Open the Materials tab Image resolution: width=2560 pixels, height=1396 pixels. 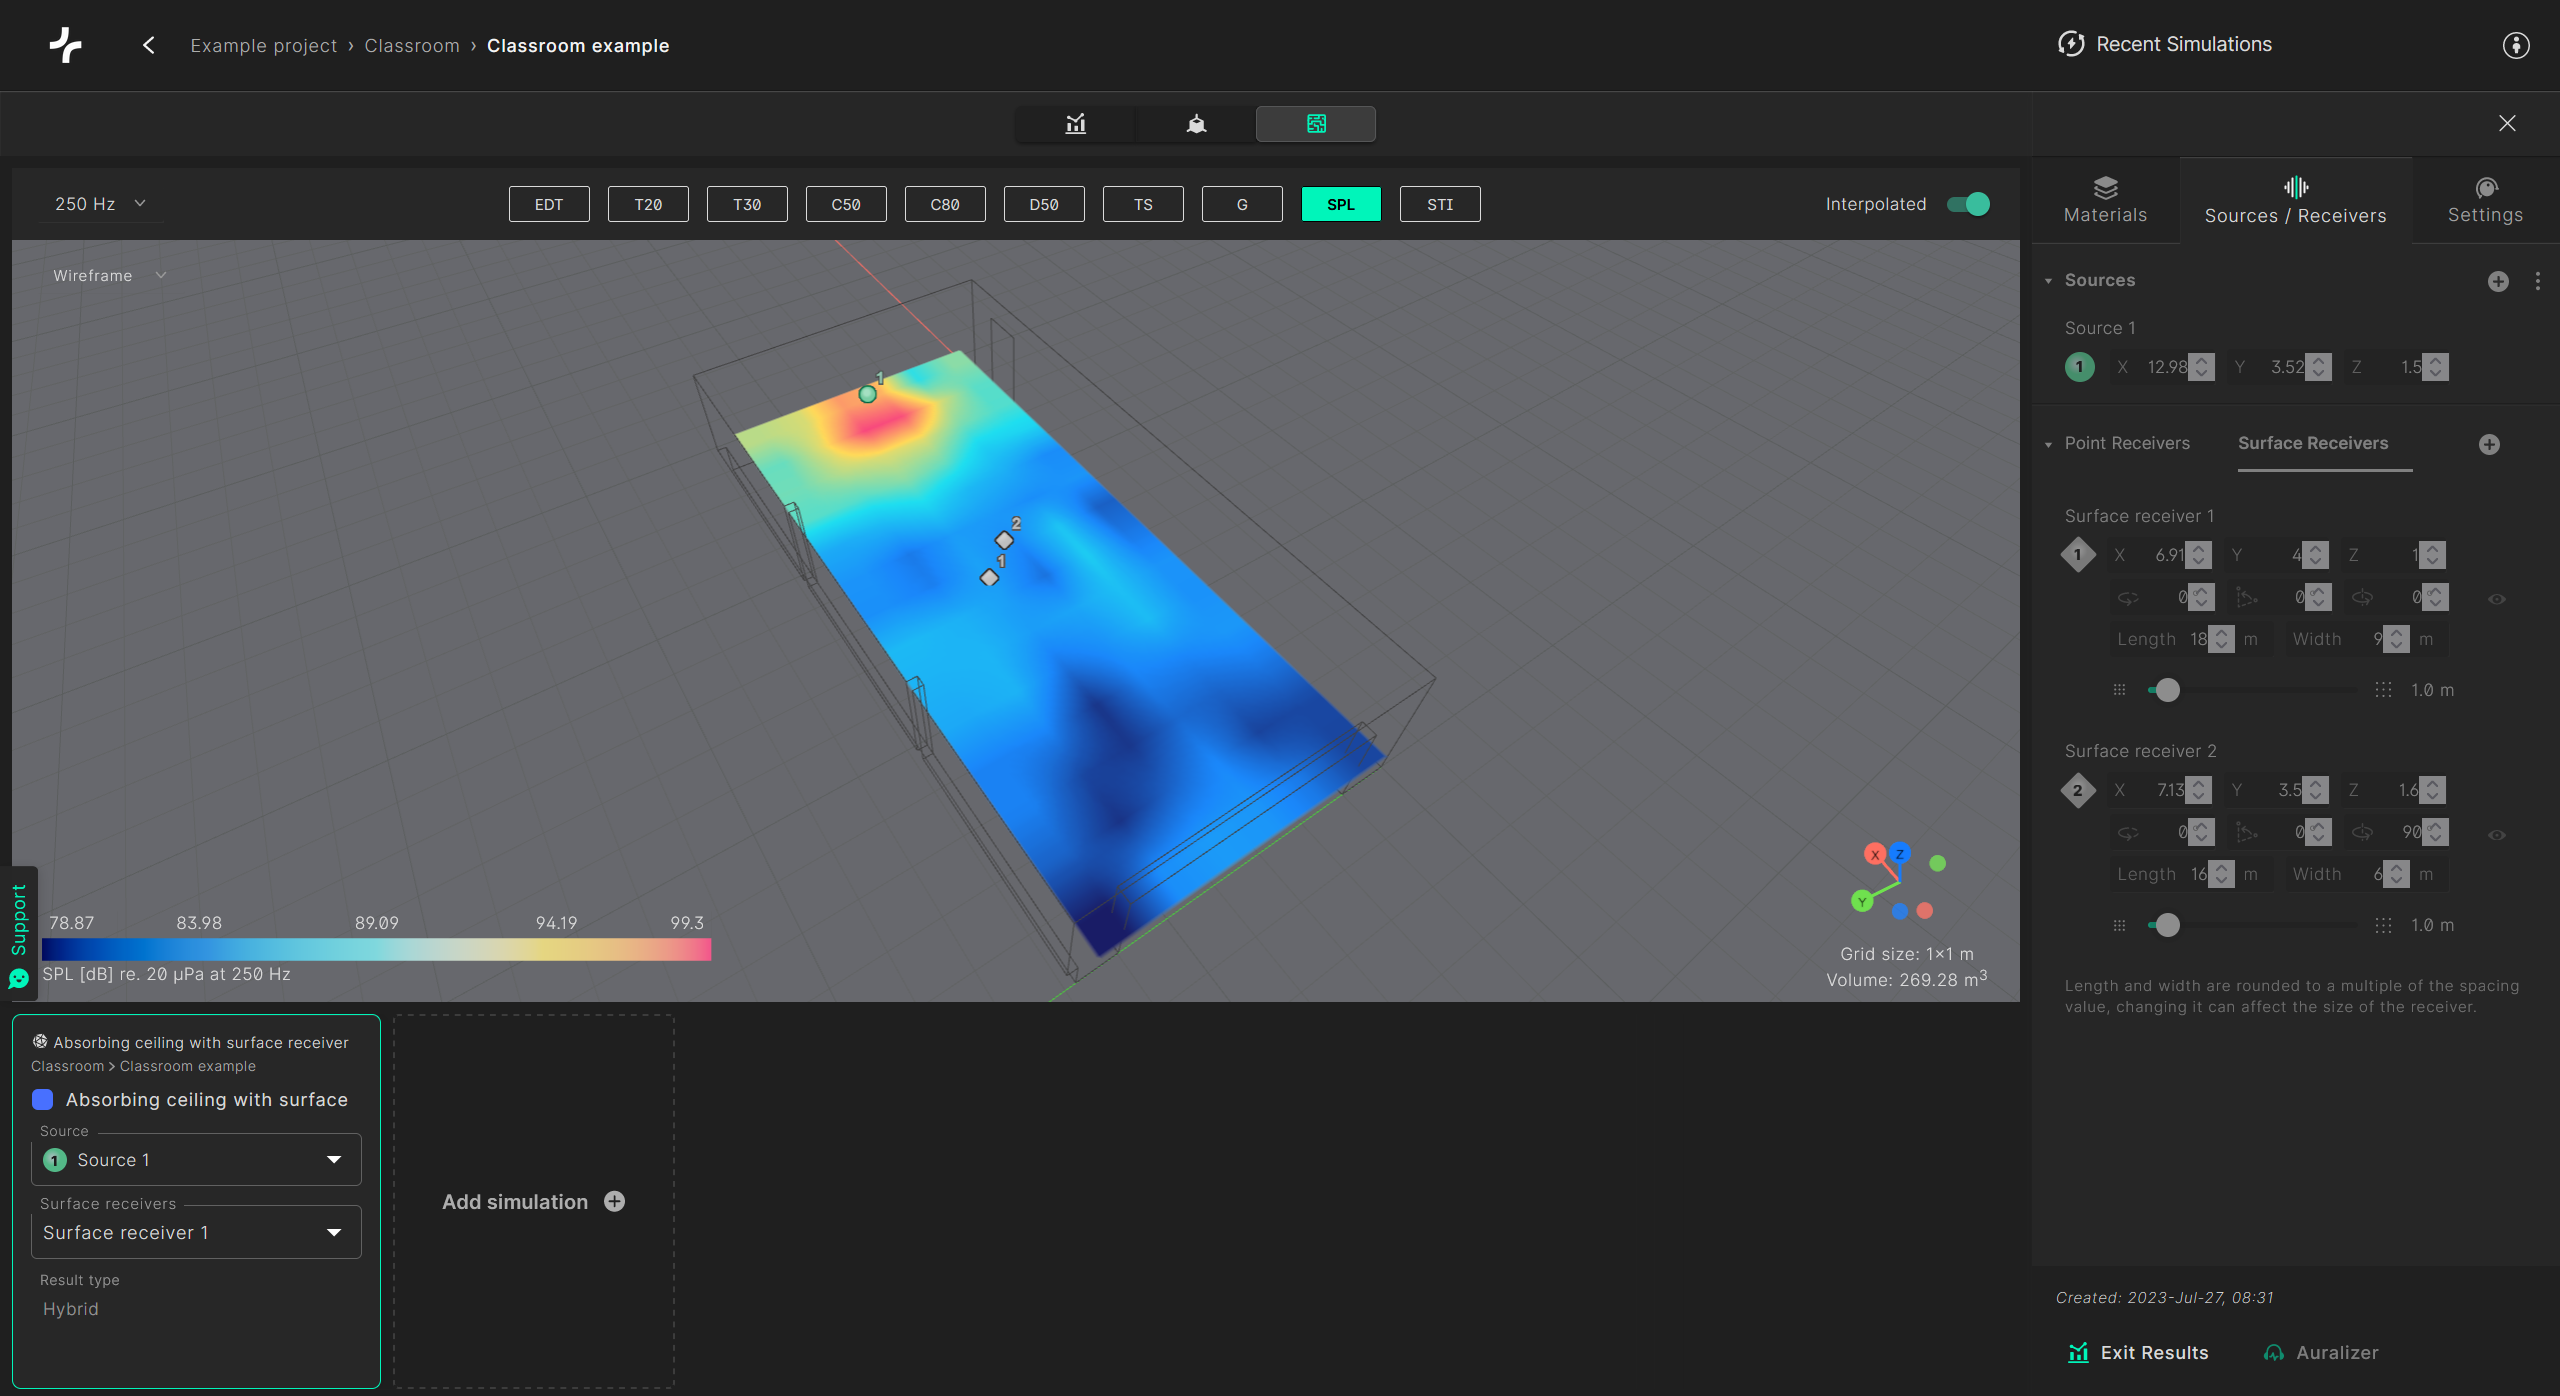coord(2105,200)
